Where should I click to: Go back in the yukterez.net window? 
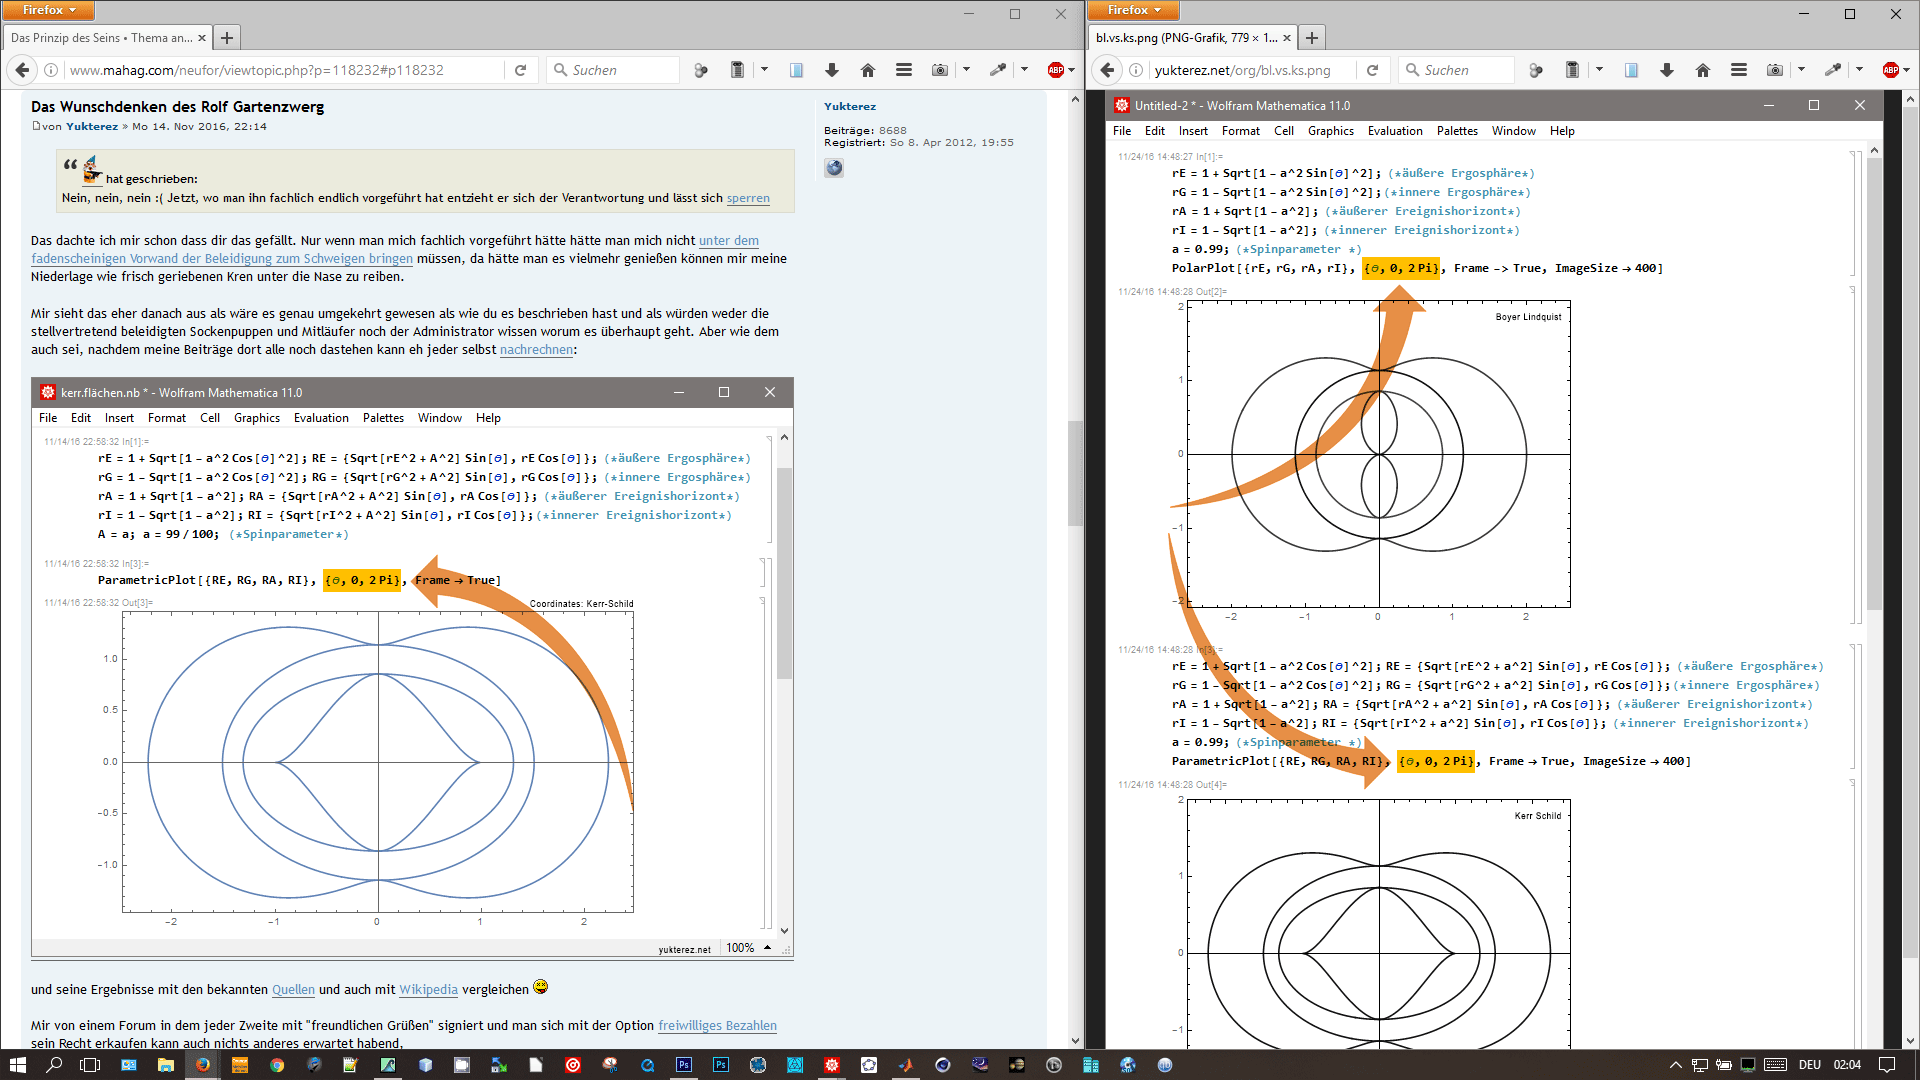click(x=1106, y=70)
